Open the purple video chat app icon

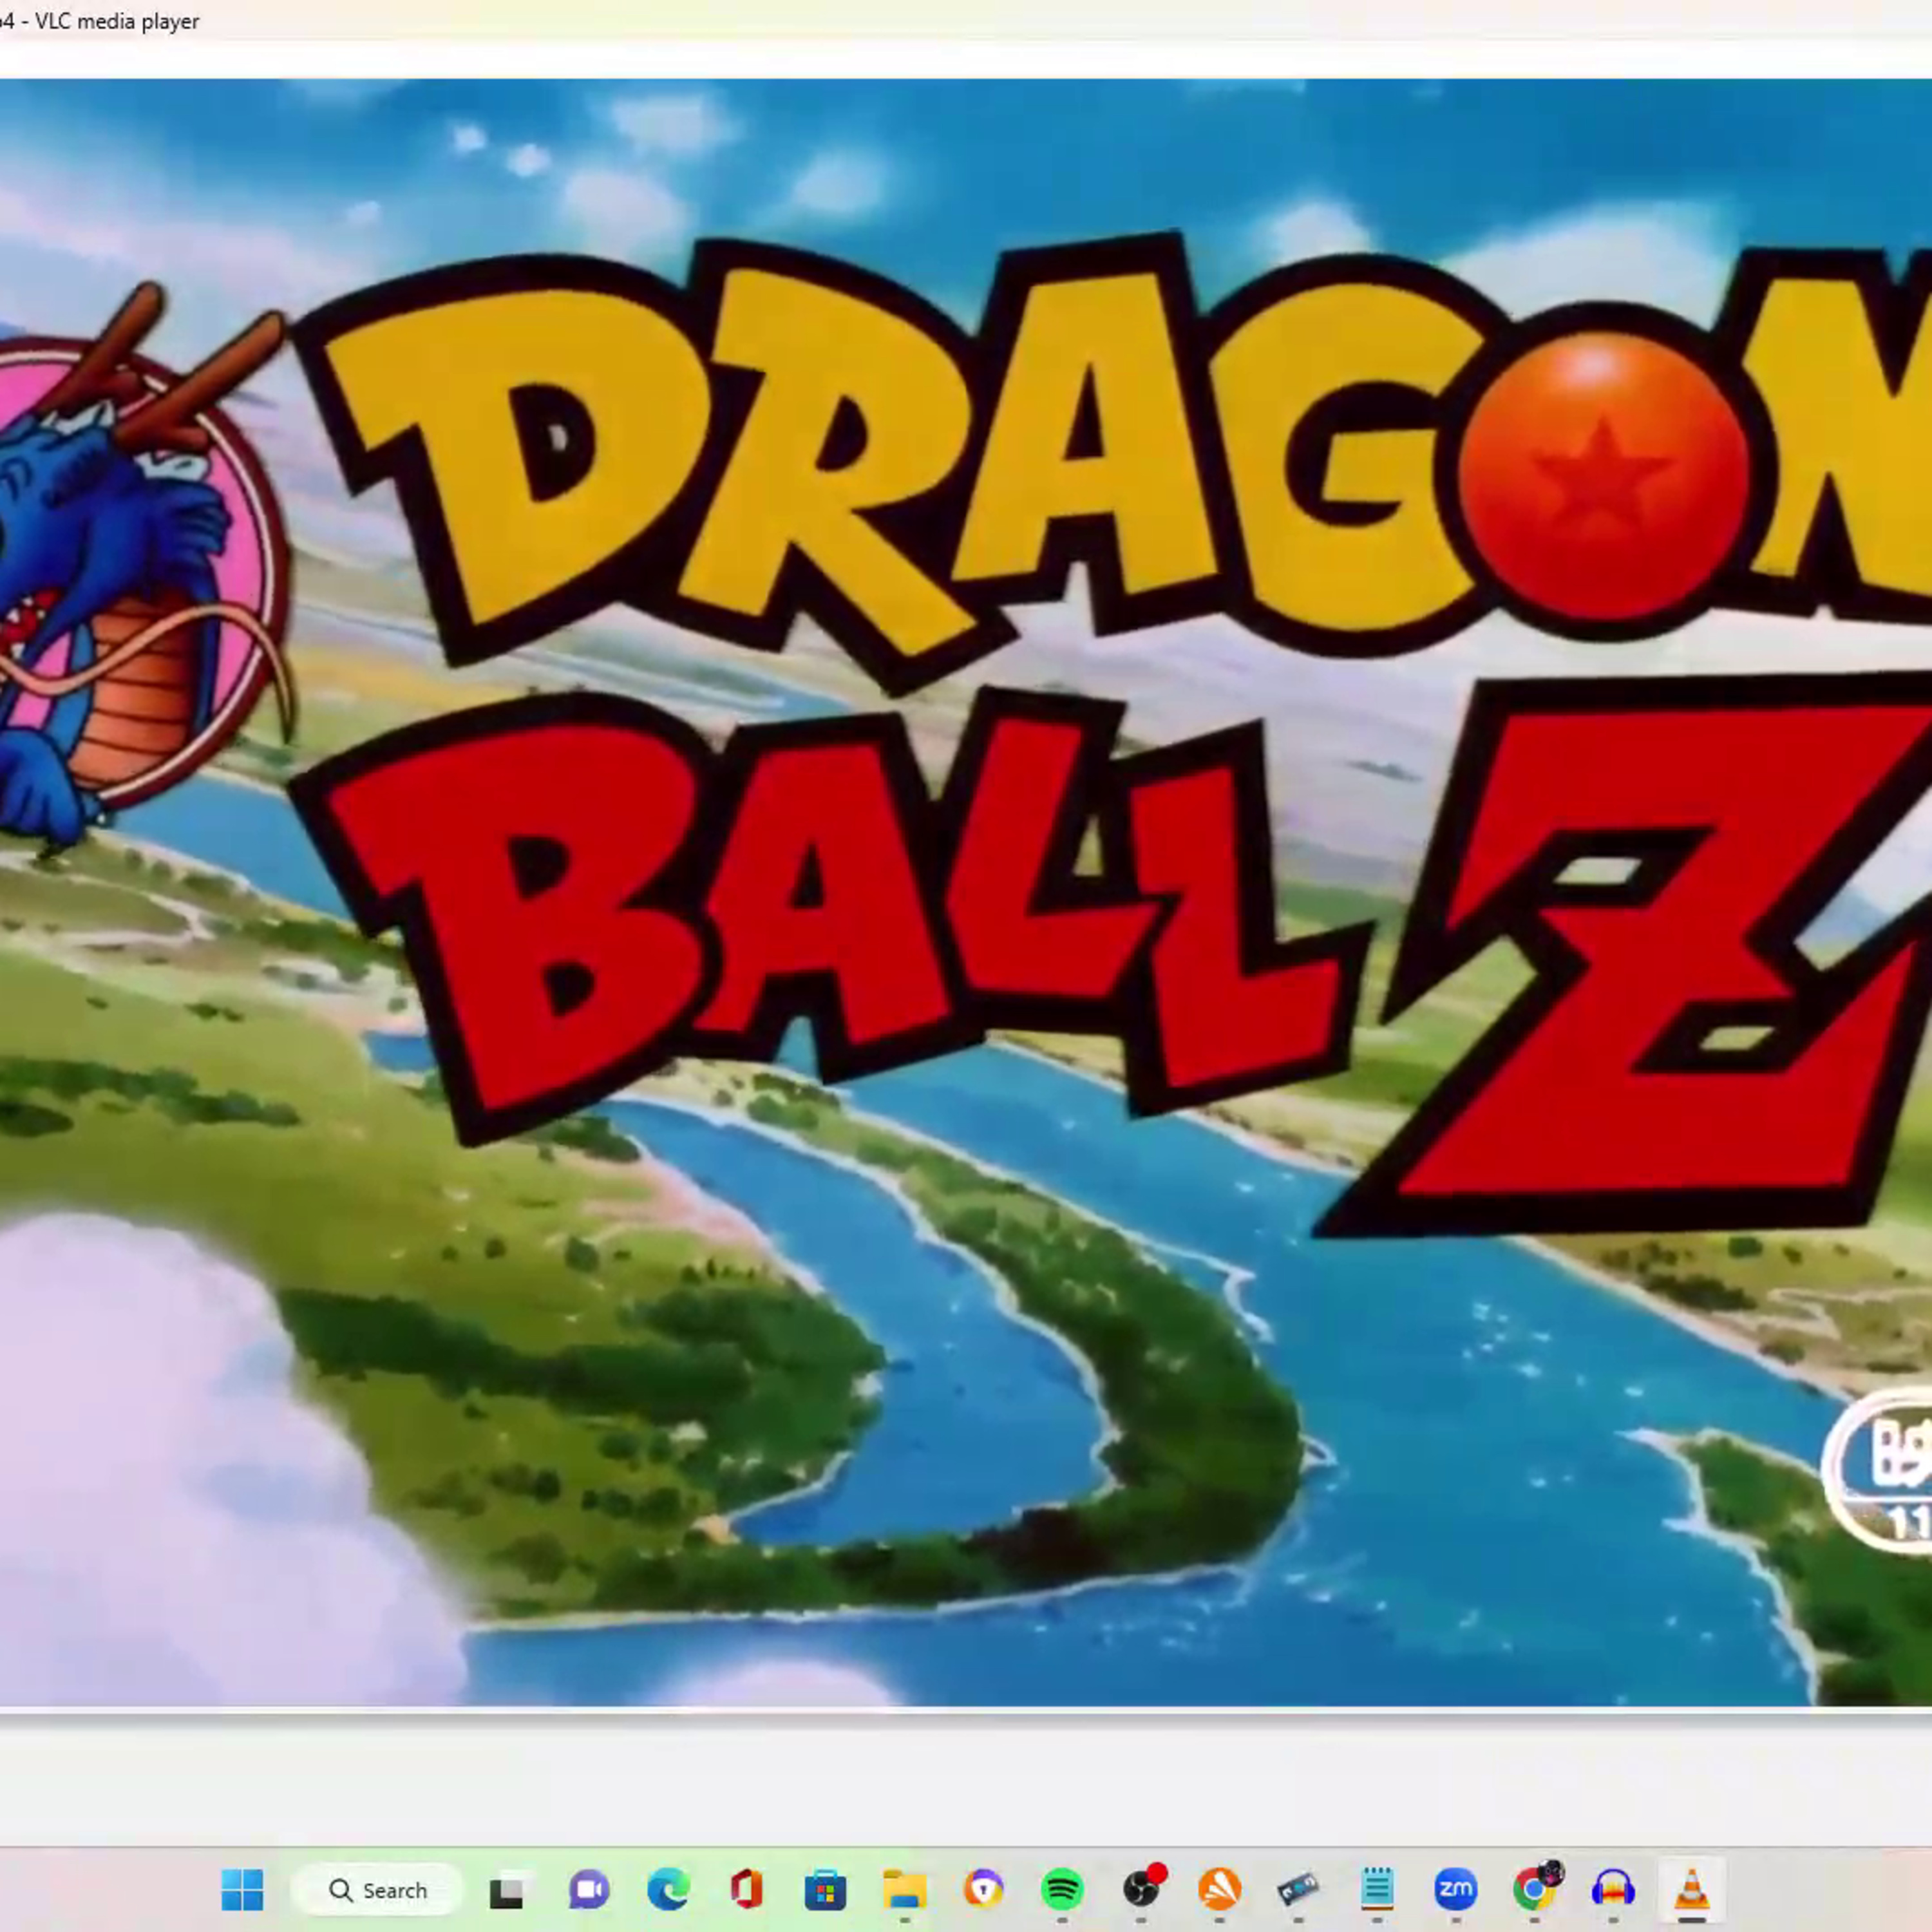point(589,1890)
